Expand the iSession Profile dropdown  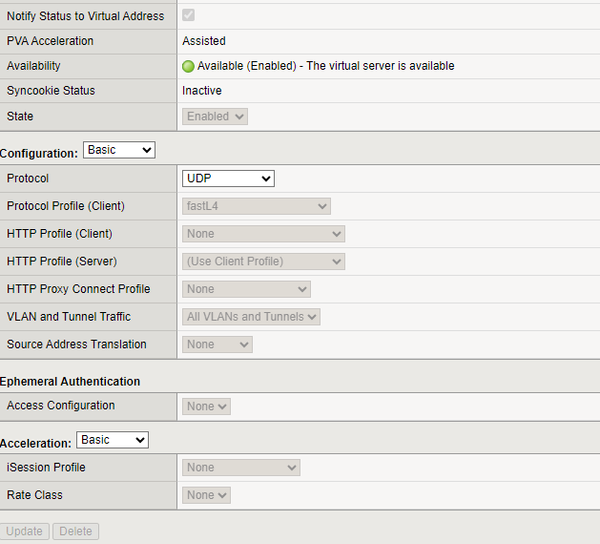241,467
